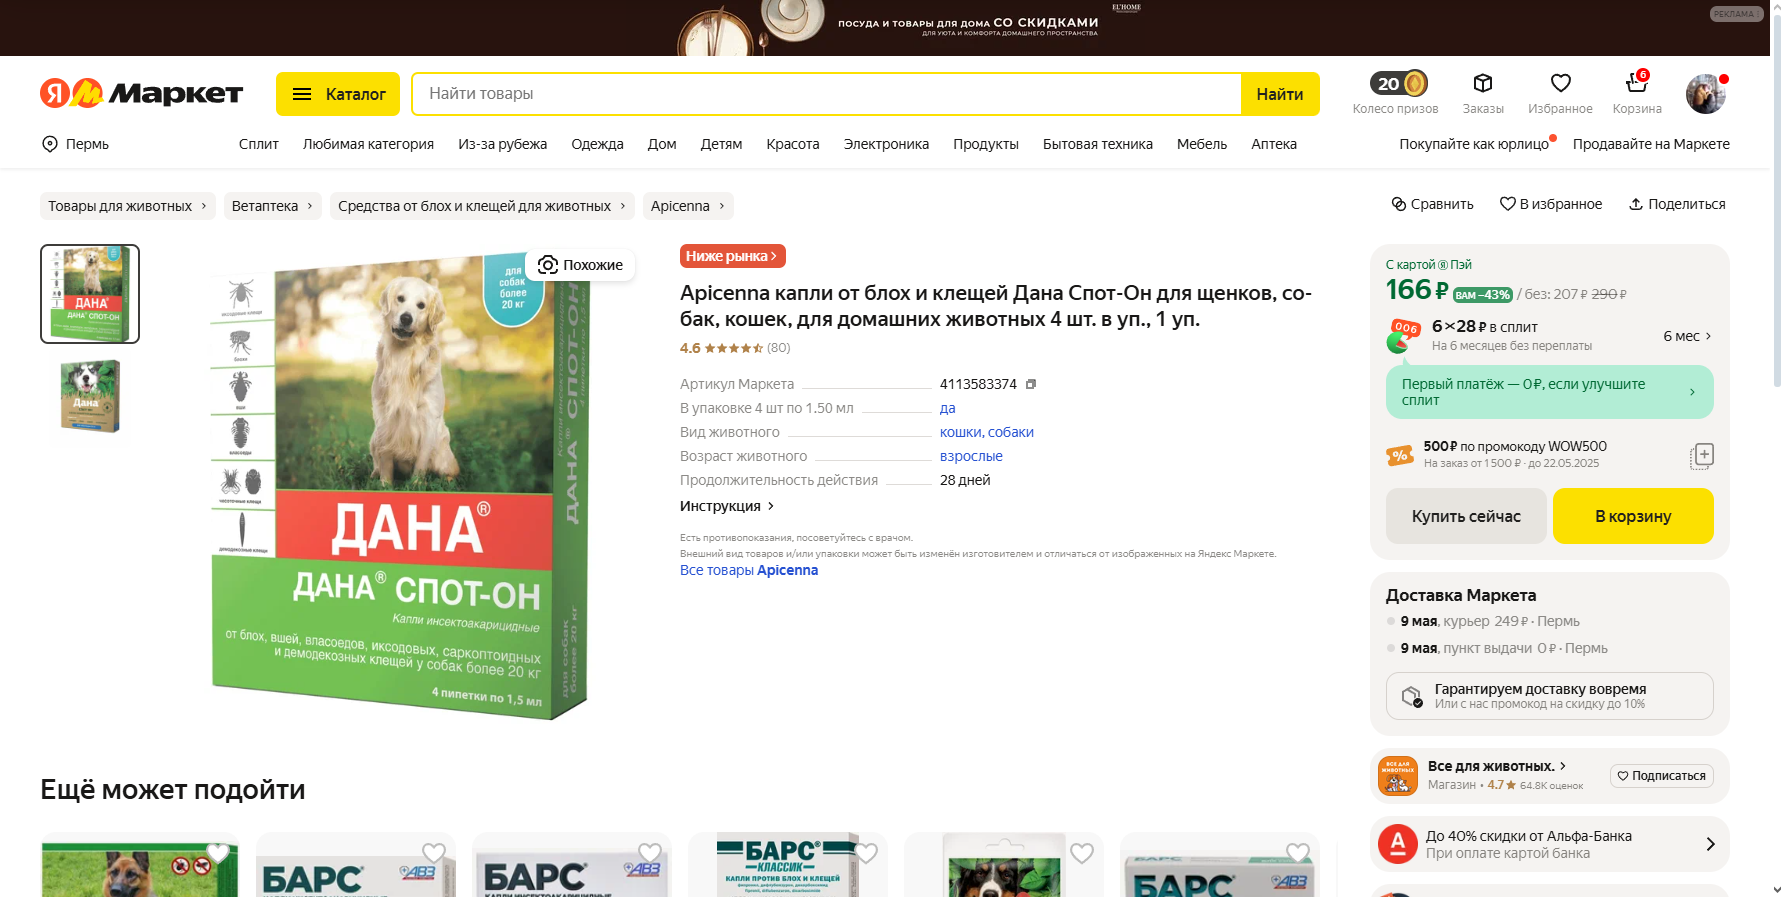Open the user profile avatar
1785x897 pixels.
point(1705,94)
